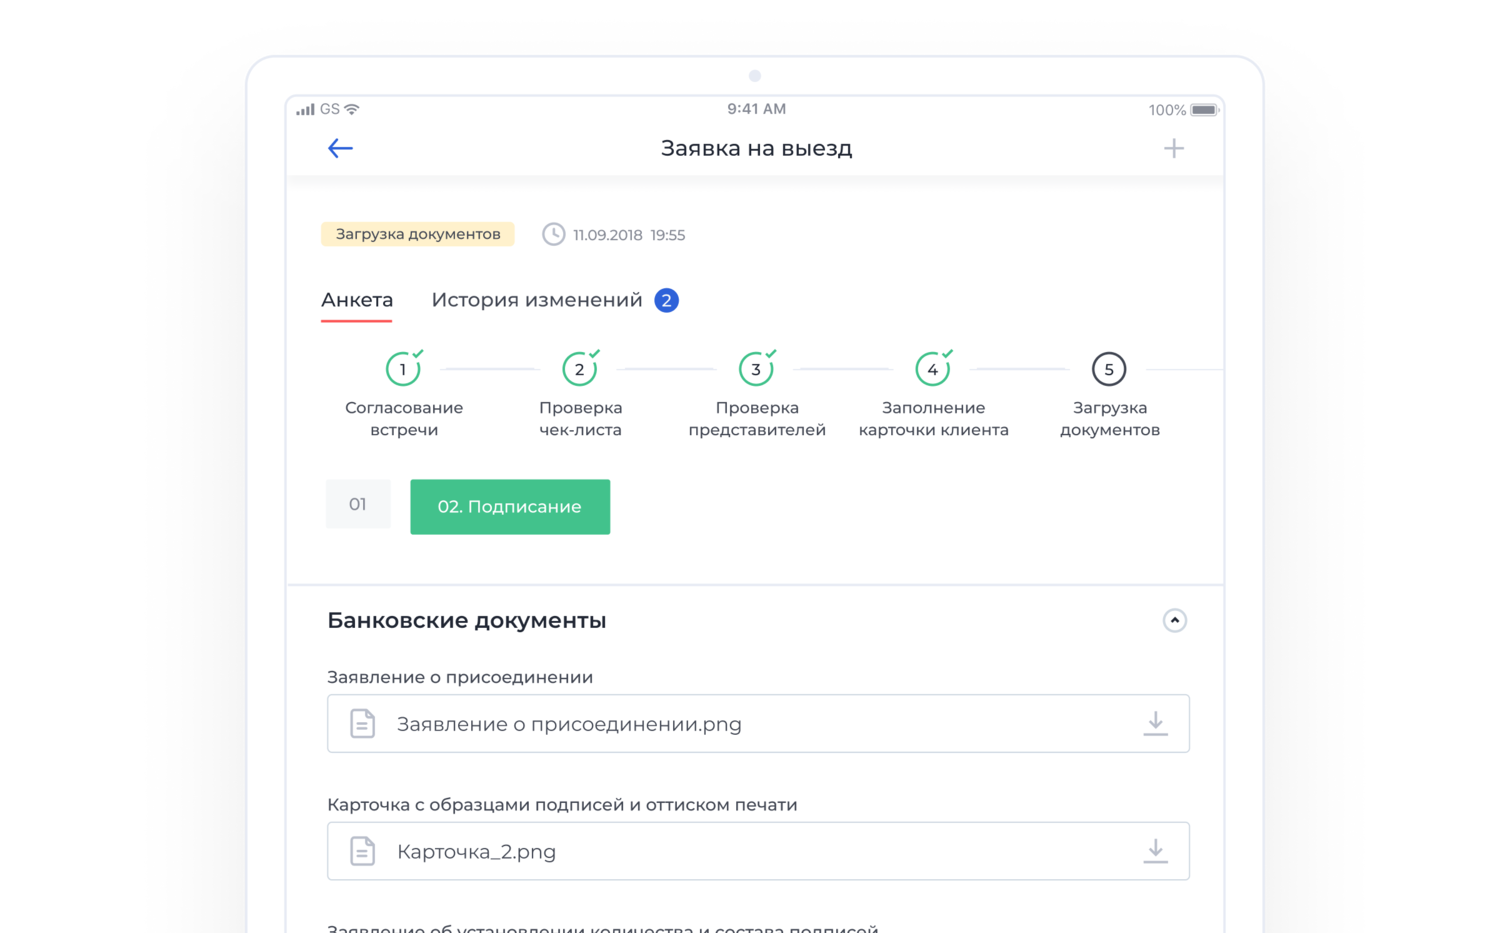Click the Карточка с образцами подписей label
The width and height of the screenshot is (1500, 933).
click(x=562, y=805)
